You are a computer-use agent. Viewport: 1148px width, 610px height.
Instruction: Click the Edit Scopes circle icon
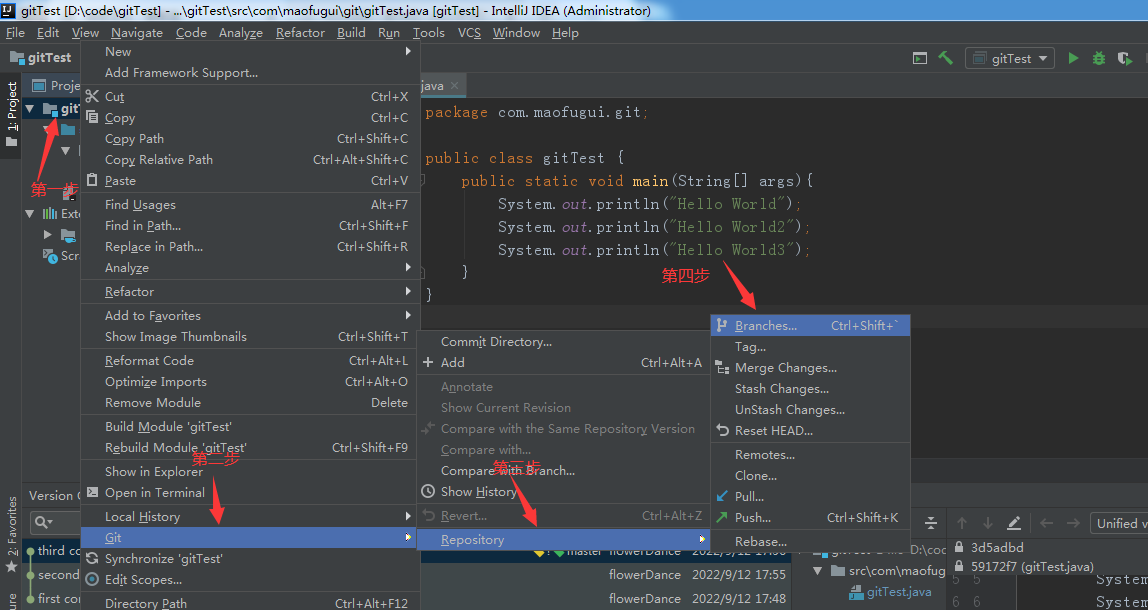point(92,579)
